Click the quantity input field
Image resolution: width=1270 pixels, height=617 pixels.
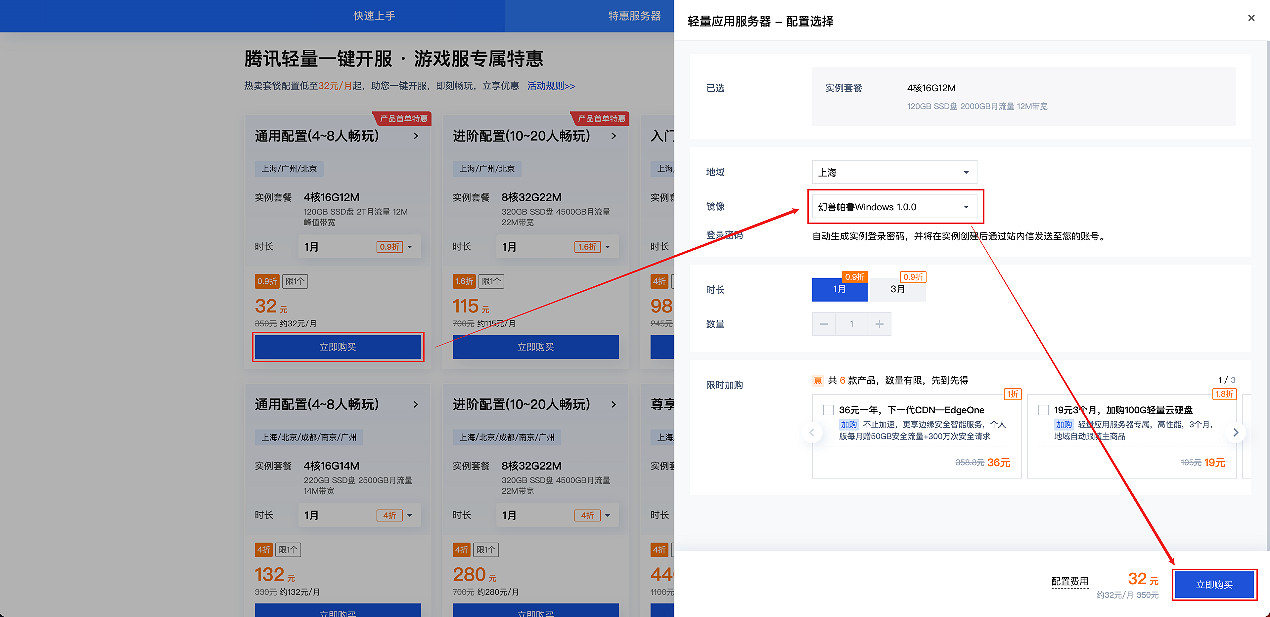(x=852, y=324)
